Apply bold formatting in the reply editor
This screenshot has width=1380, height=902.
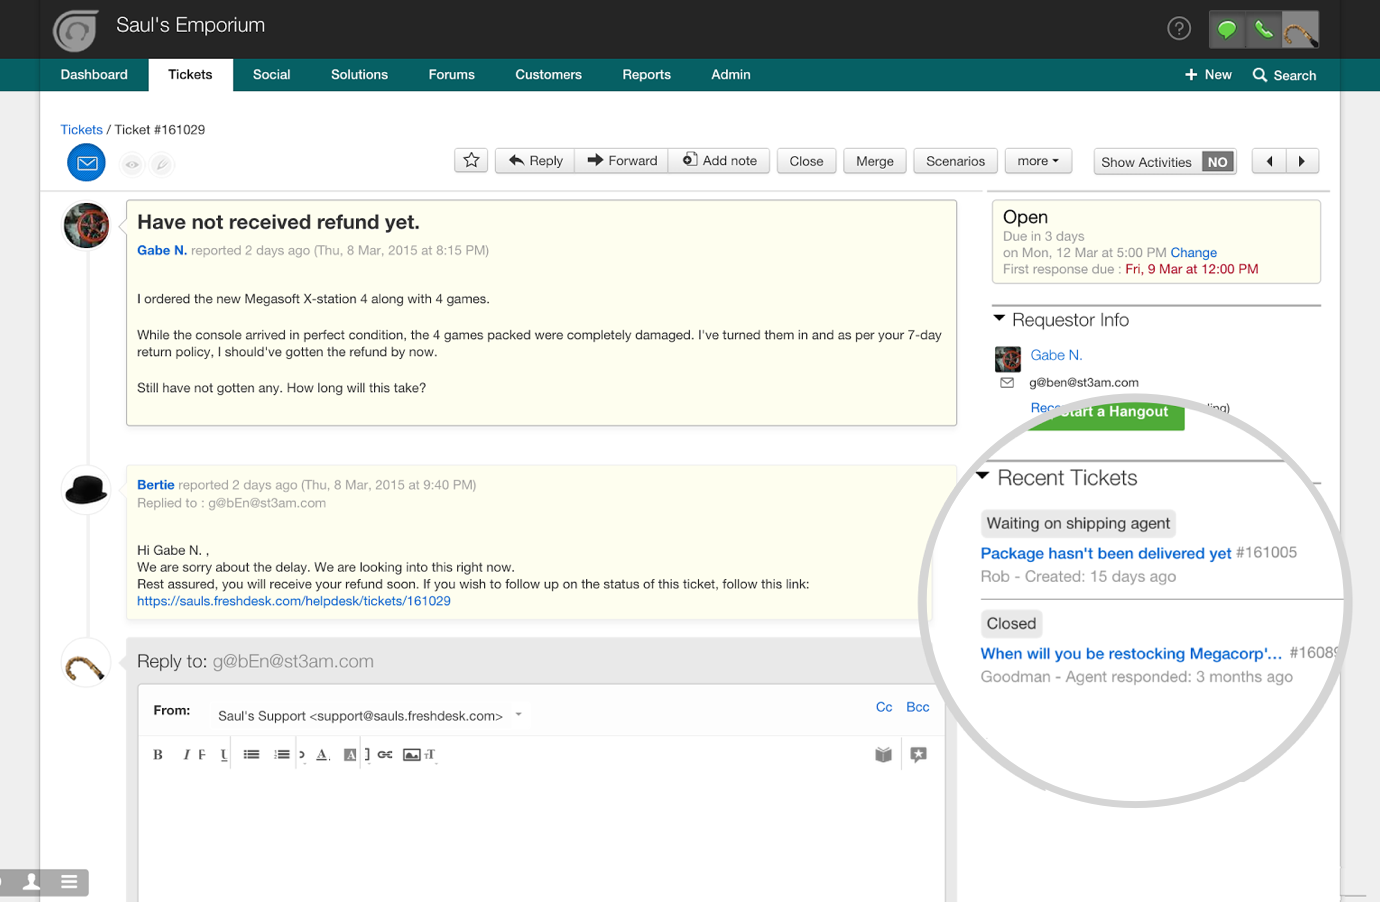[158, 755]
